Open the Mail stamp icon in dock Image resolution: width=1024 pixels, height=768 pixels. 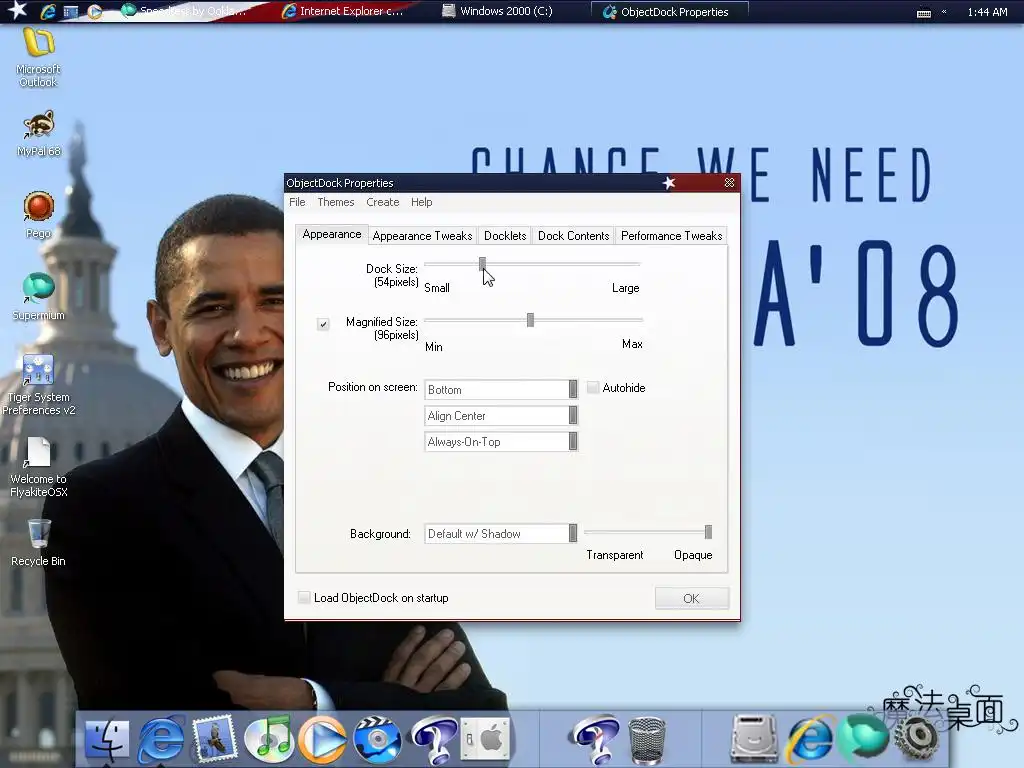tap(214, 739)
